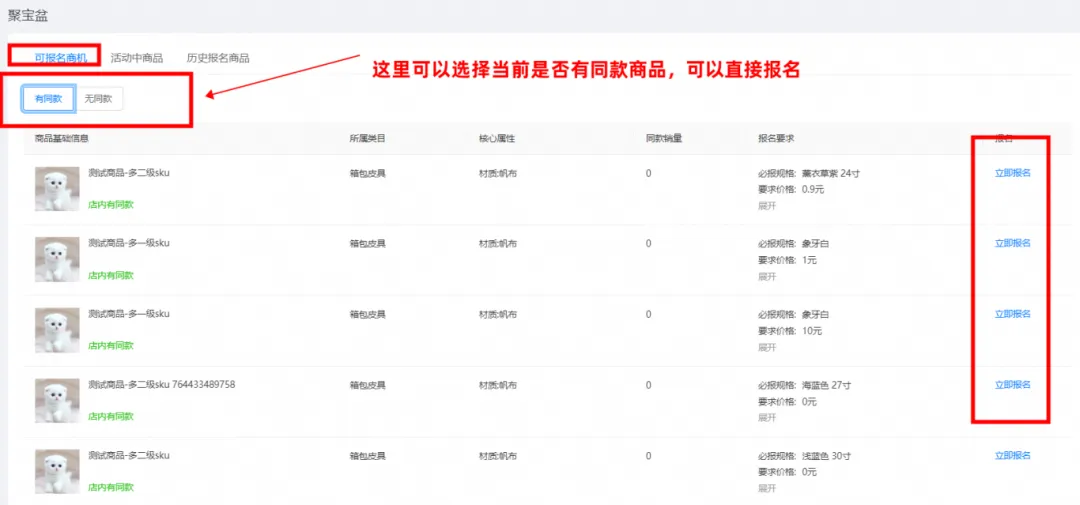Click 立即报名 for the 象牙白 10元 product

point(1012,314)
